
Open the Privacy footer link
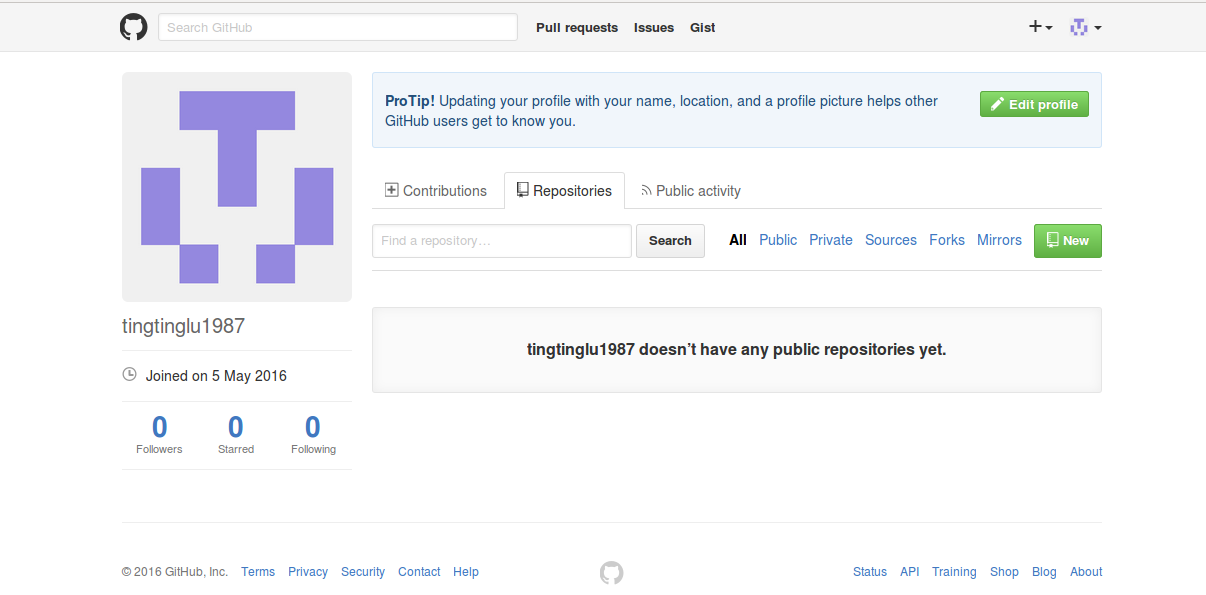point(308,572)
